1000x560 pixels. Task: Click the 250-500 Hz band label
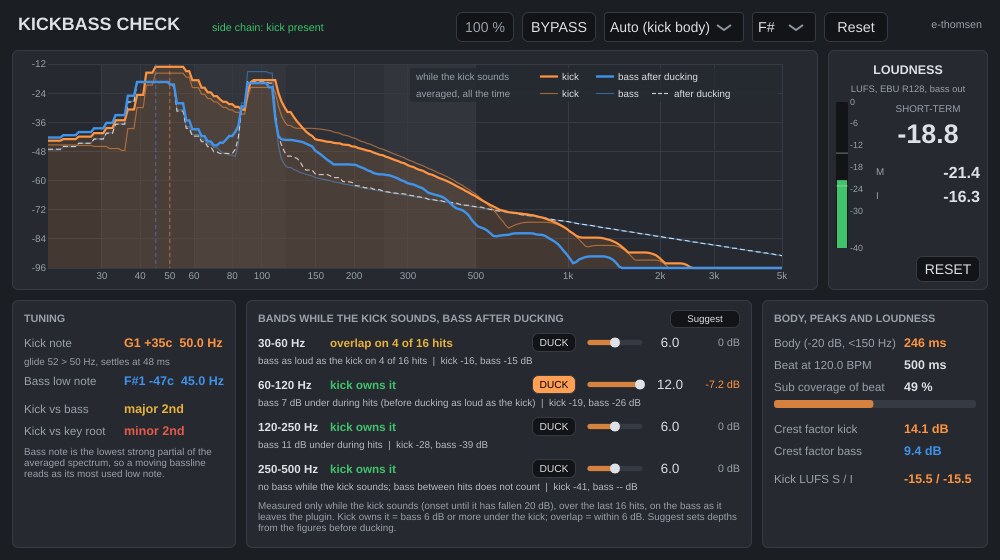click(x=288, y=469)
